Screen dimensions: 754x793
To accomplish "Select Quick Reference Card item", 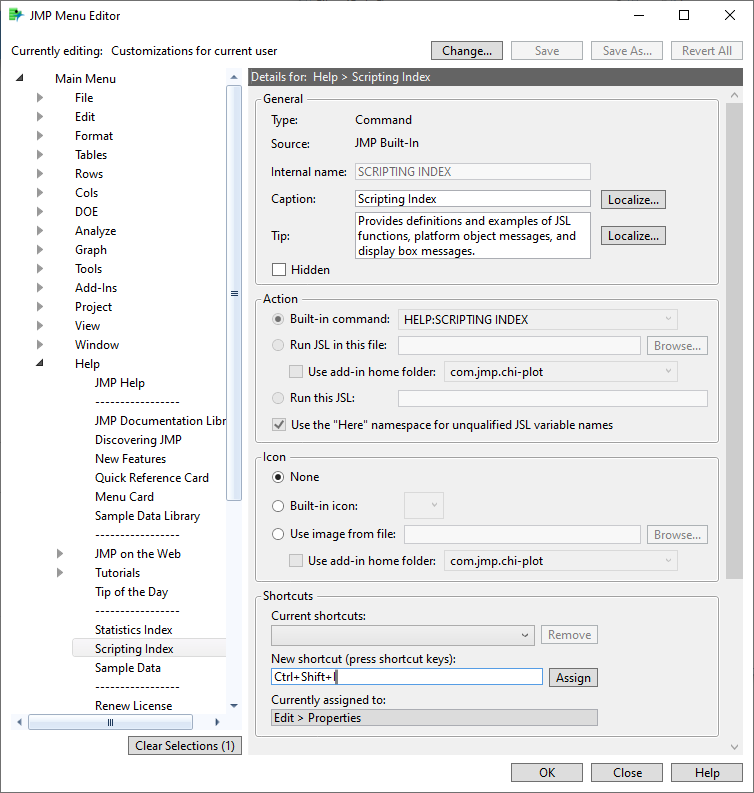I will click(x=152, y=478).
